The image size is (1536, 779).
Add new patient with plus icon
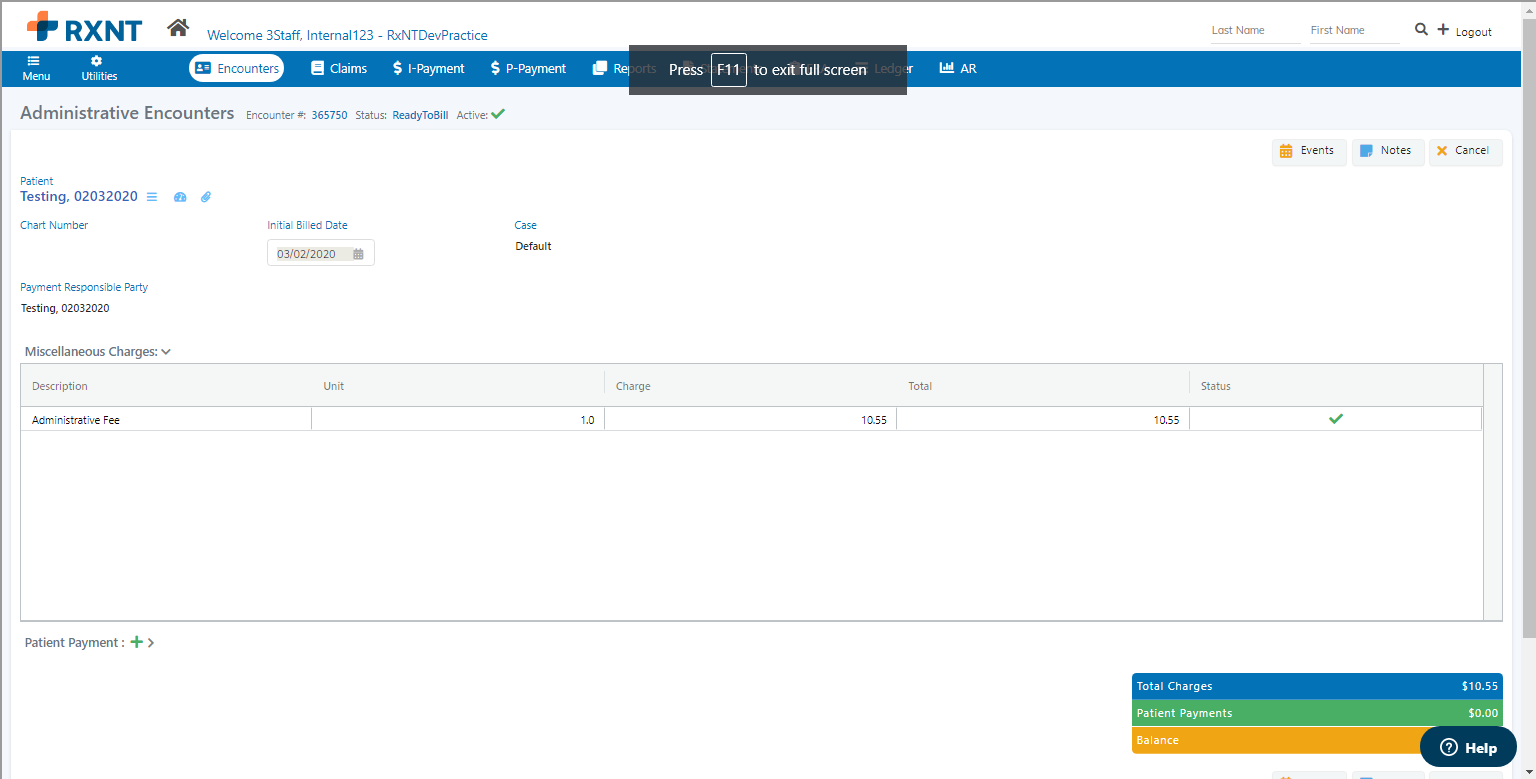click(1443, 30)
